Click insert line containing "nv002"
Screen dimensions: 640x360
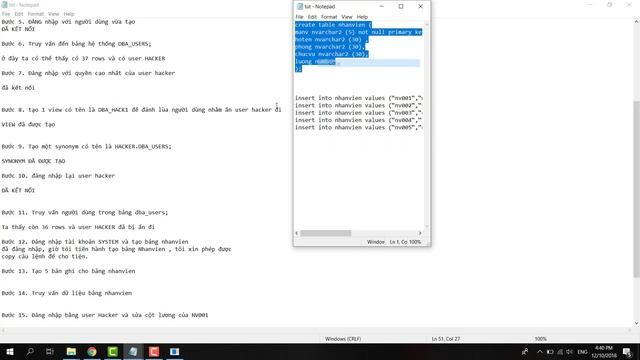358,105
